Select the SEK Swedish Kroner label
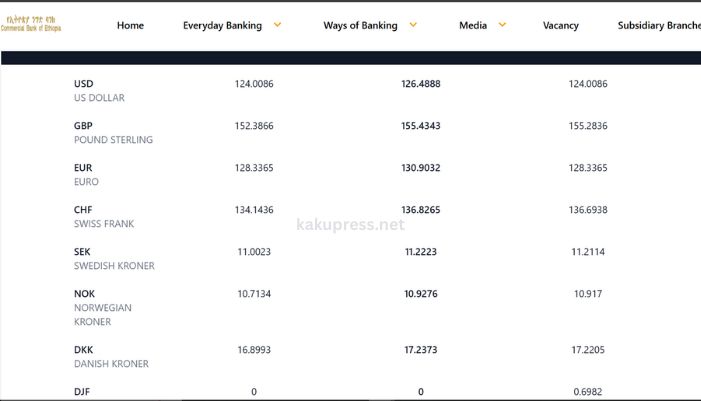This screenshot has height=401, width=701. 114,259
